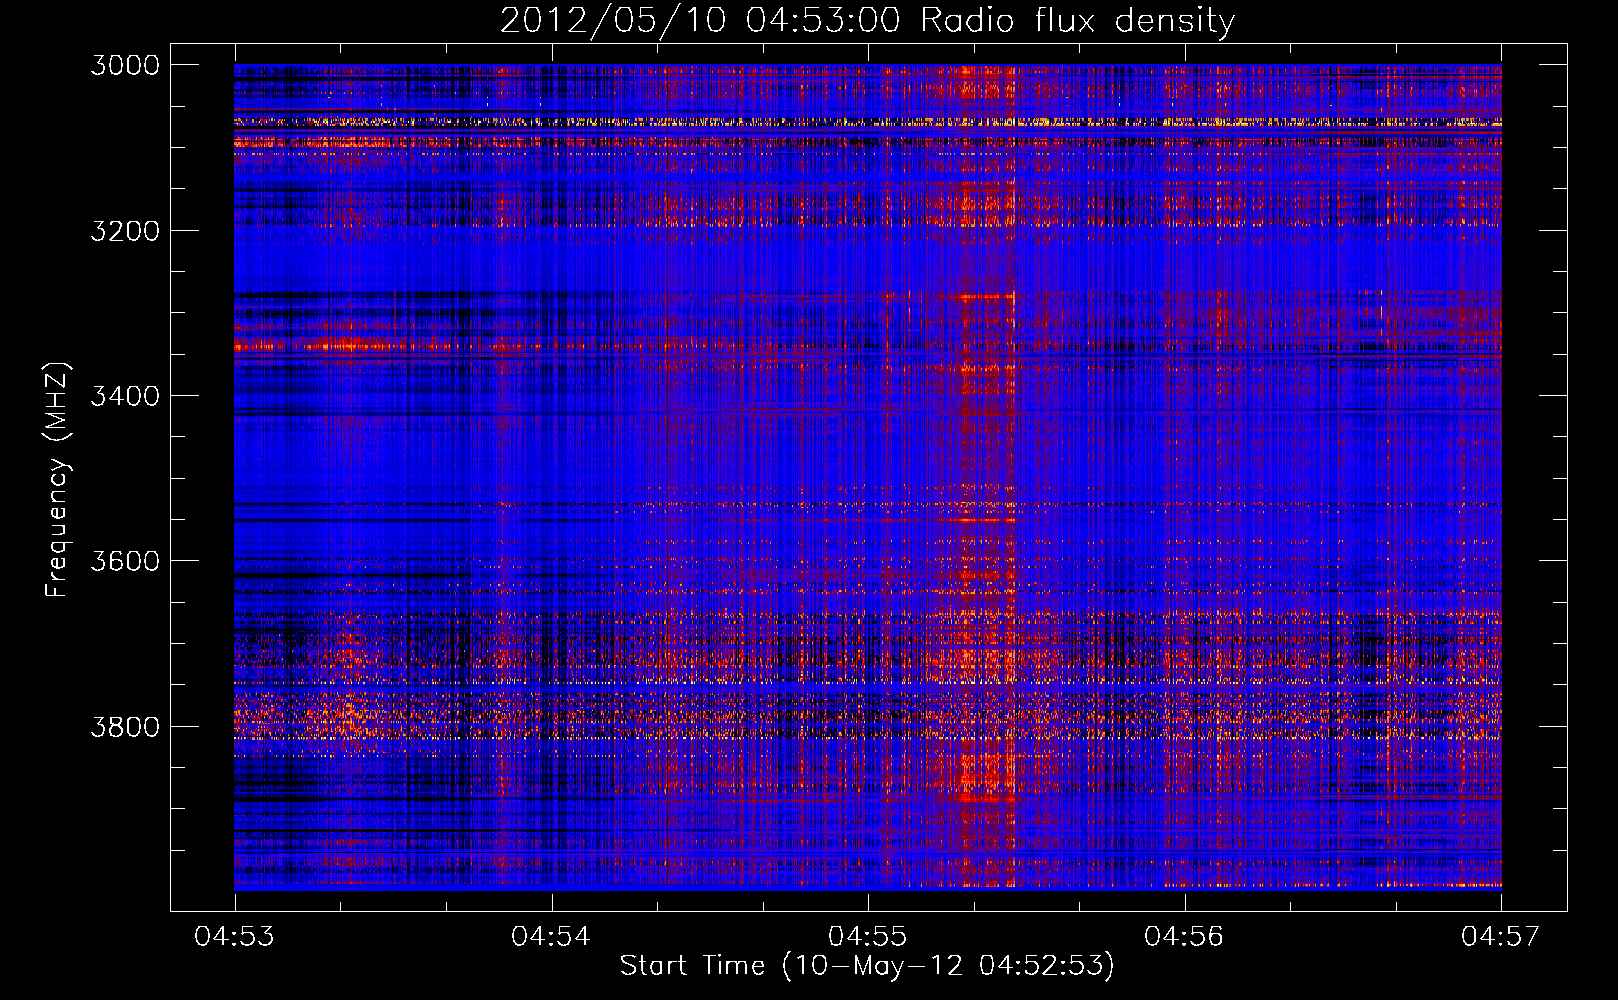Click the 04:54 time tick label

[551, 936]
